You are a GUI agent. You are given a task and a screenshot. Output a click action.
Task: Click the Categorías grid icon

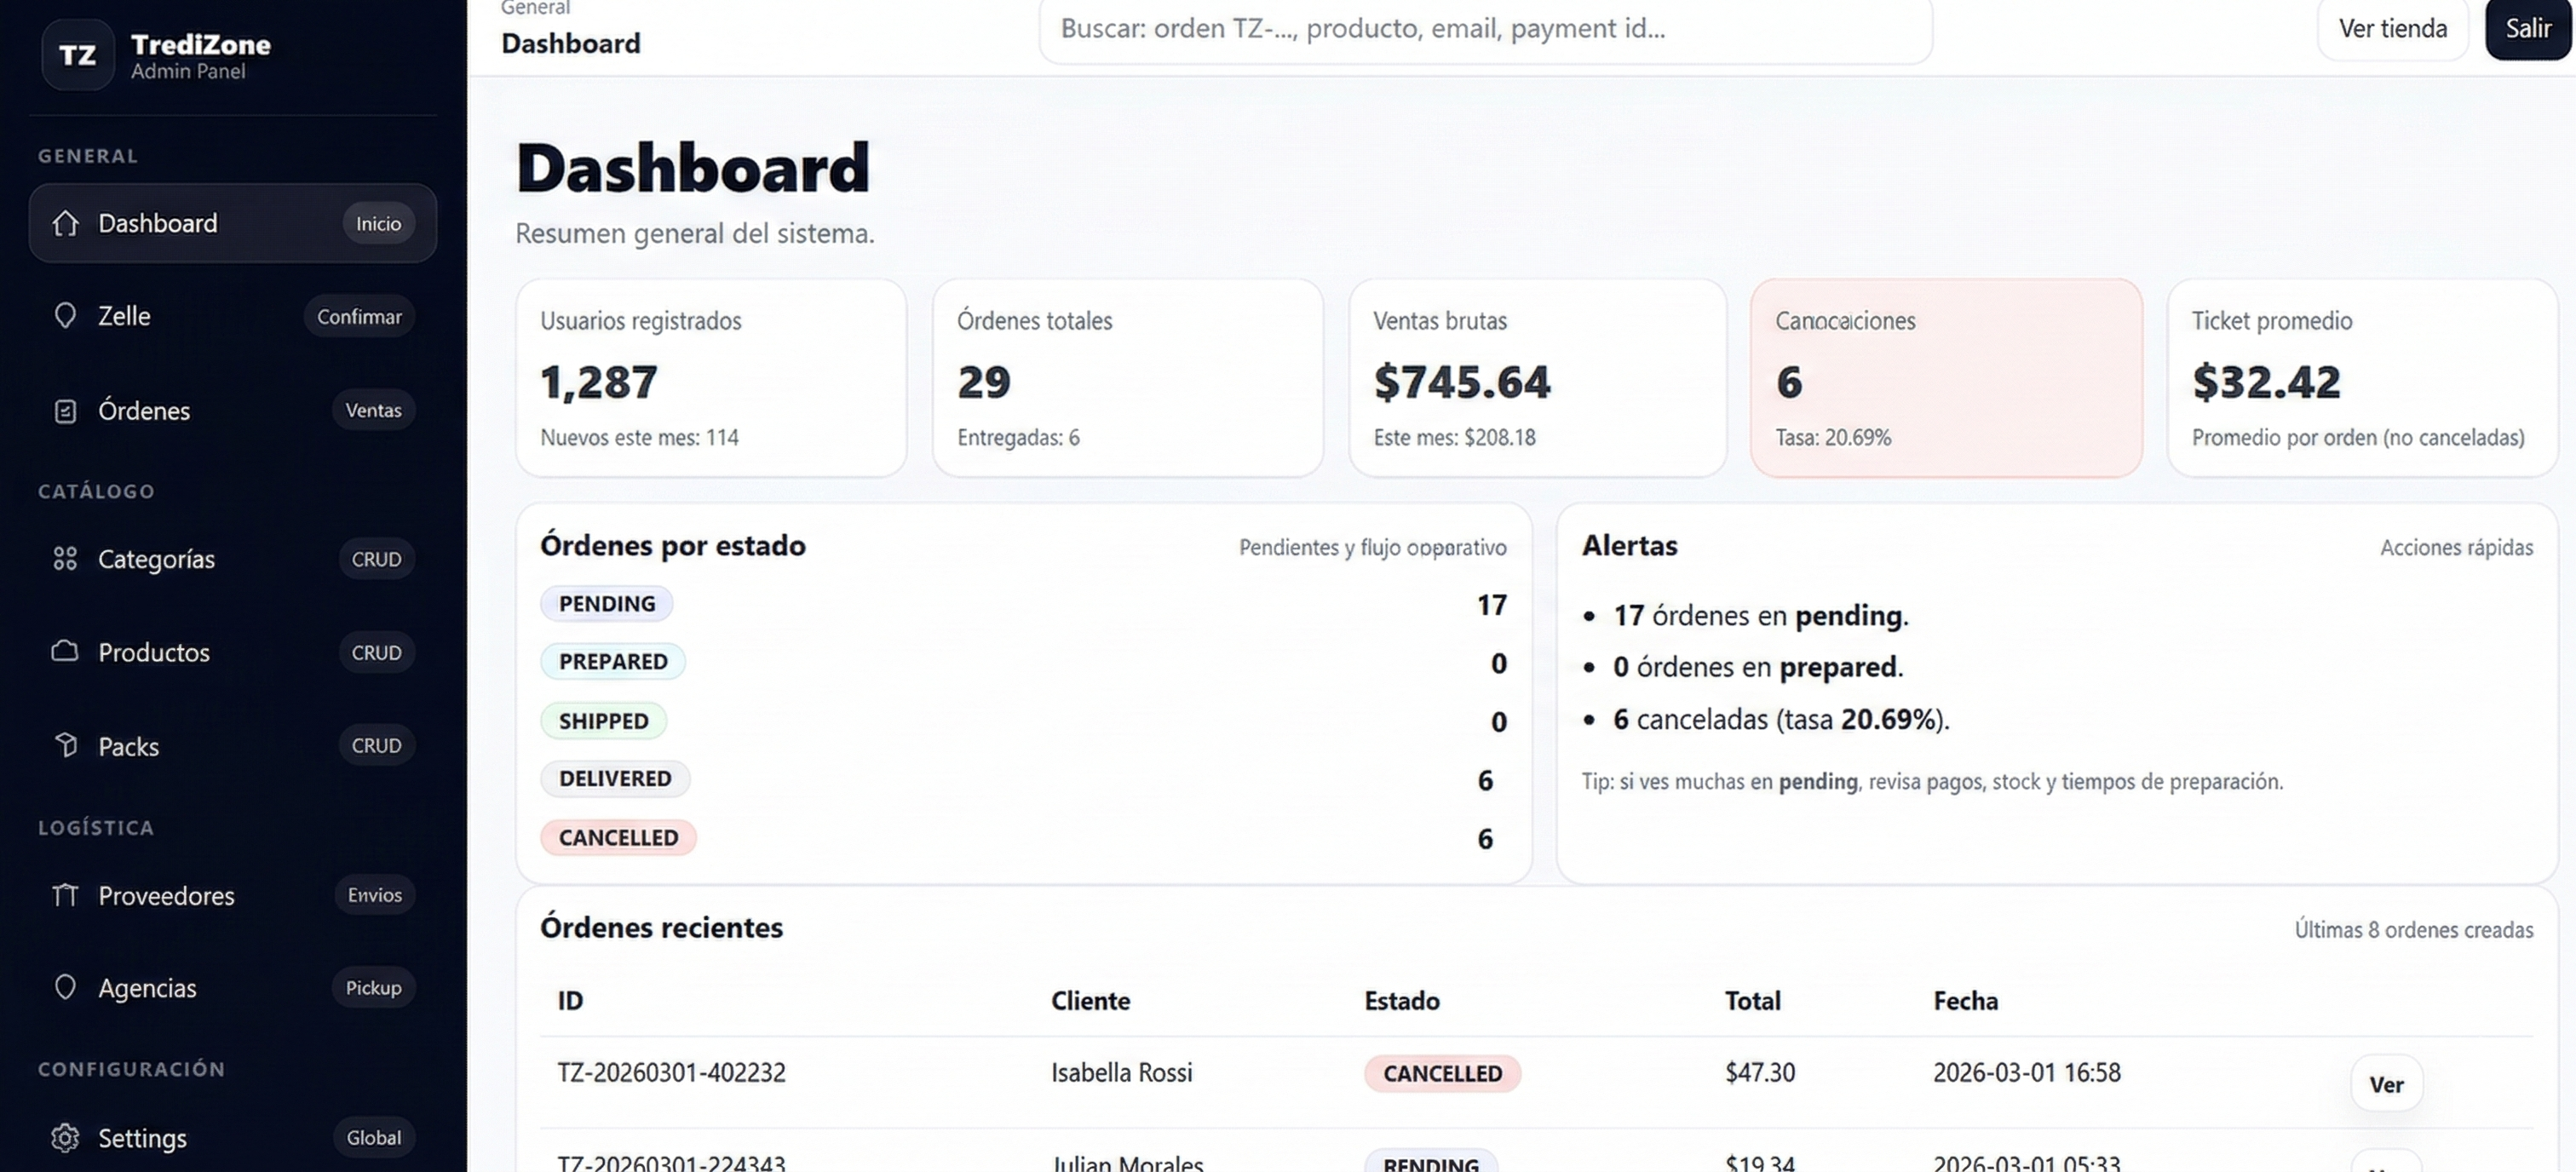(65, 559)
